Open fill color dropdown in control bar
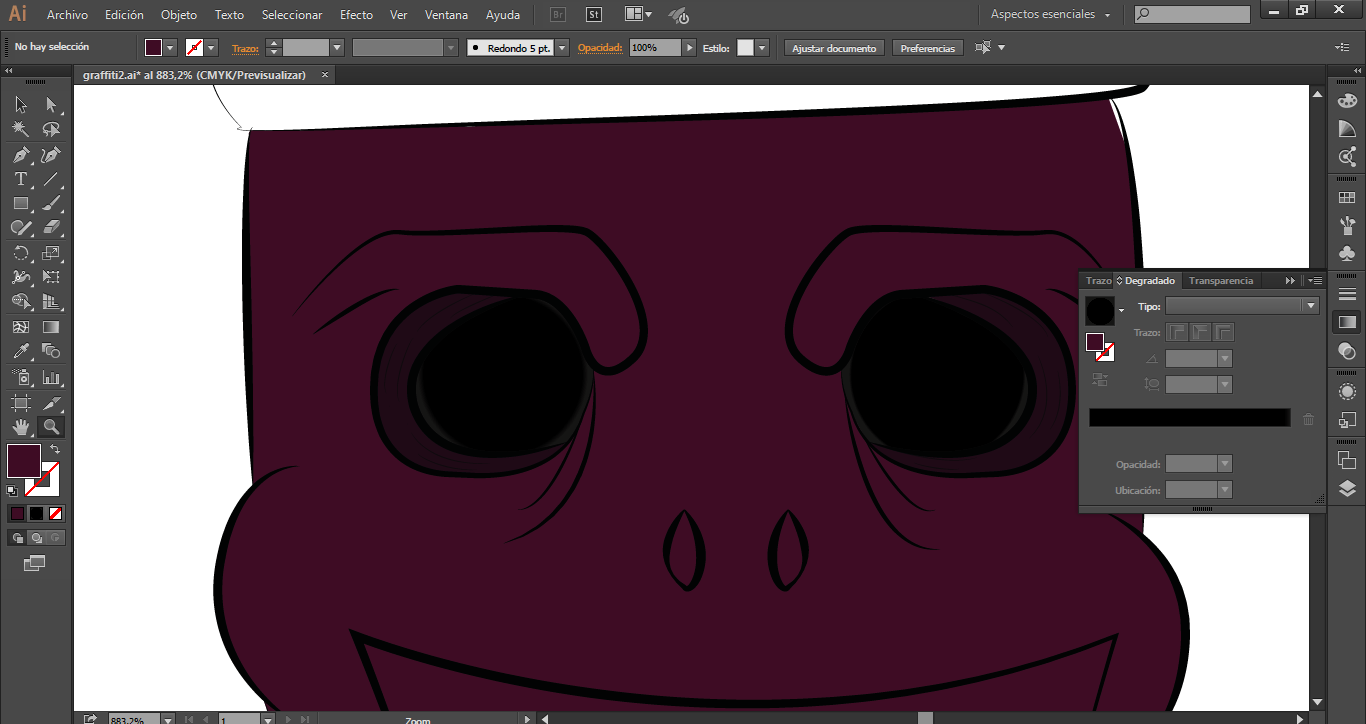Screen dimensions: 1366x724 pyautogui.click(x=170, y=48)
